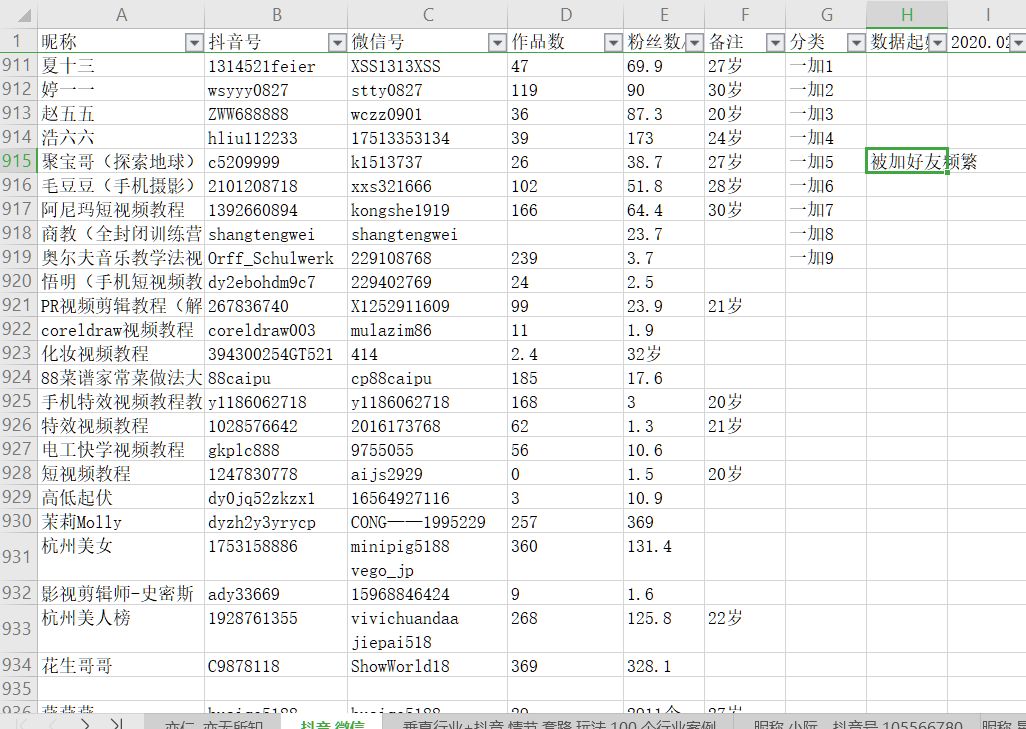Switch to the 抖音 微信 sheet tab
This screenshot has width=1026, height=729.
[x=332, y=724]
